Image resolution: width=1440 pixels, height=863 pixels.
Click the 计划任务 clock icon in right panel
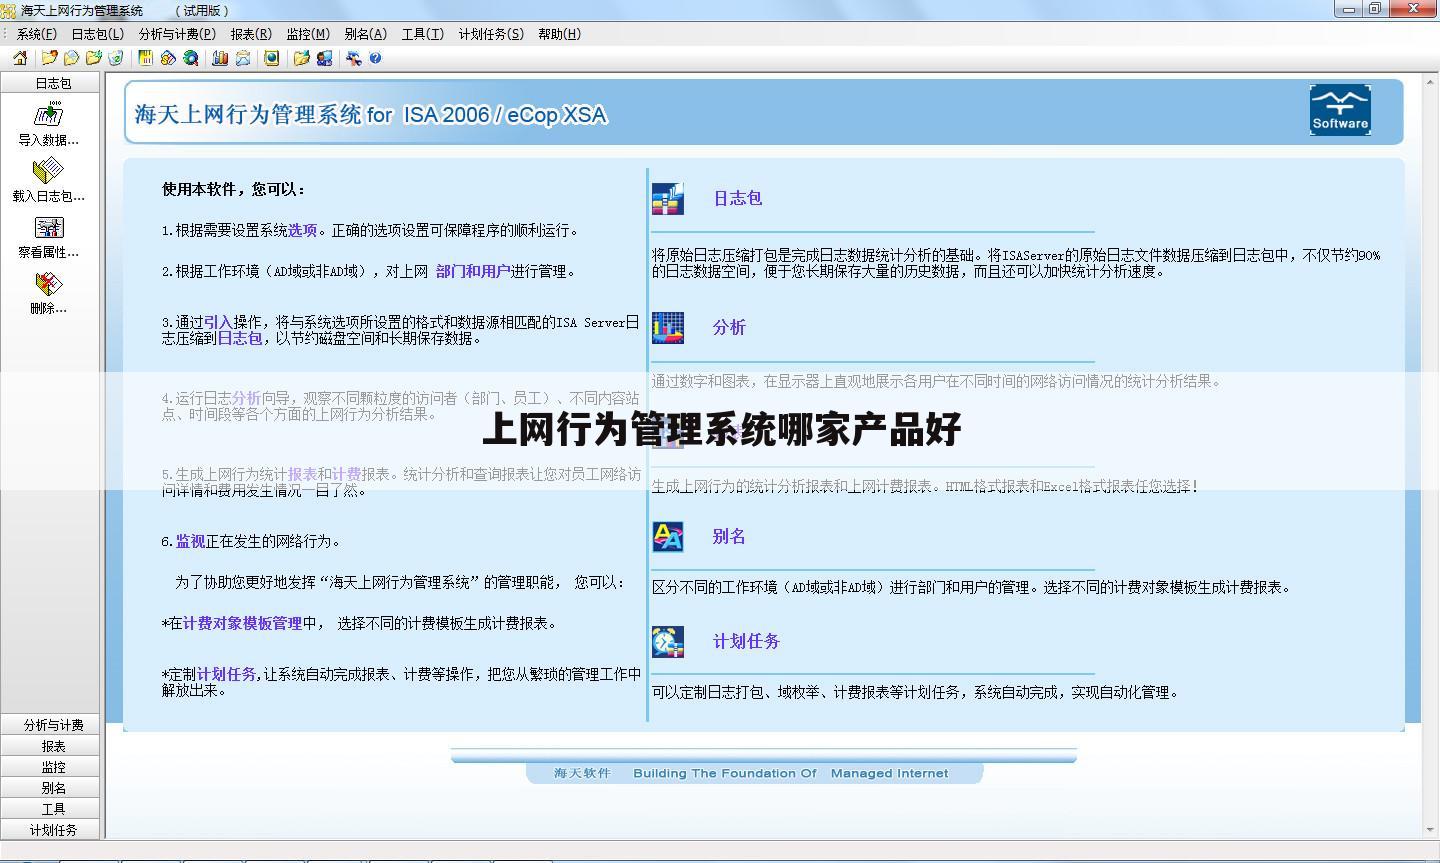coord(668,641)
